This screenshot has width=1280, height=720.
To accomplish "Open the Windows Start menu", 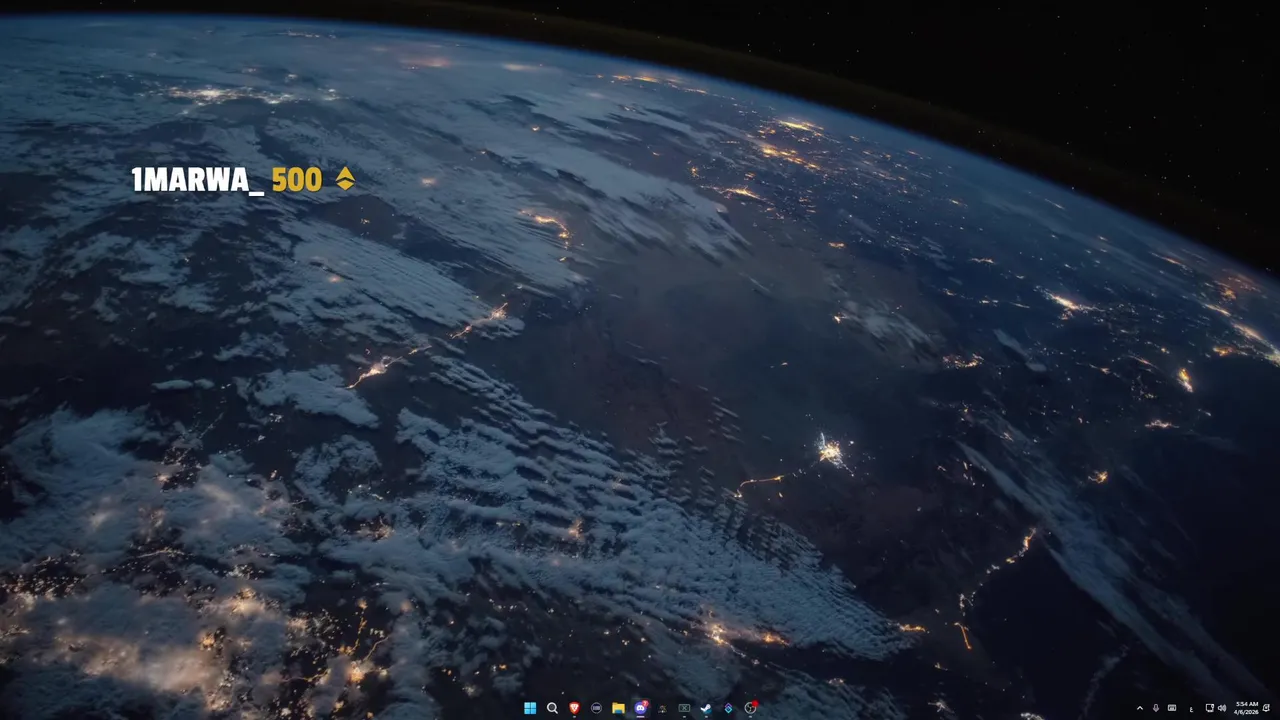I will [530, 708].
